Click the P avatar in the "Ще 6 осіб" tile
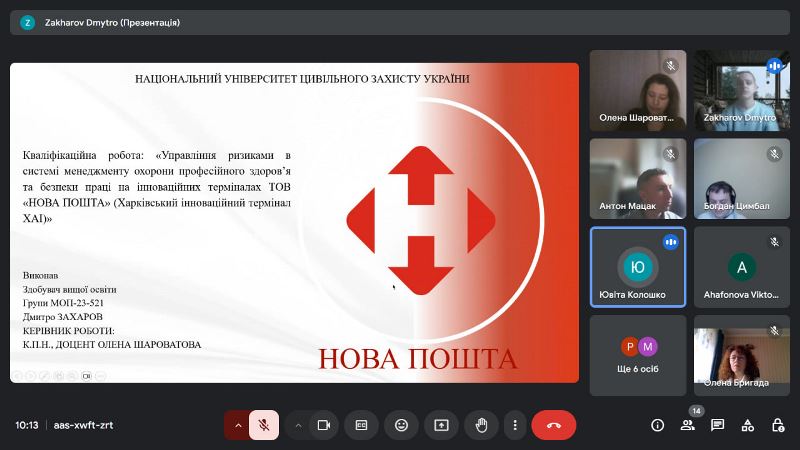The height and width of the screenshot is (450, 800). tap(629, 347)
